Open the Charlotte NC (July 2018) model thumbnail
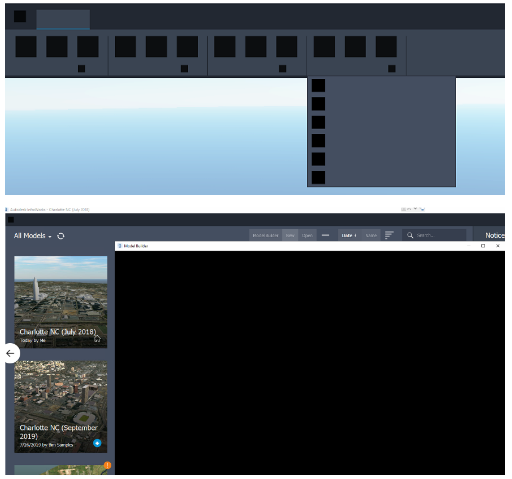512x479 pixels. point(61,302)
